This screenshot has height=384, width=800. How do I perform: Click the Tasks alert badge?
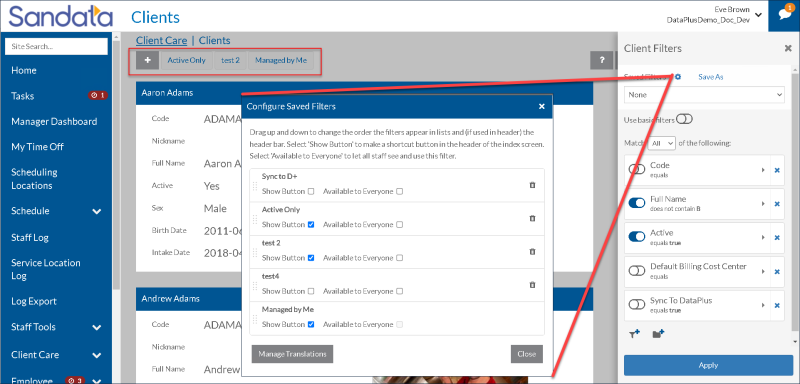[x=97, y=95]
